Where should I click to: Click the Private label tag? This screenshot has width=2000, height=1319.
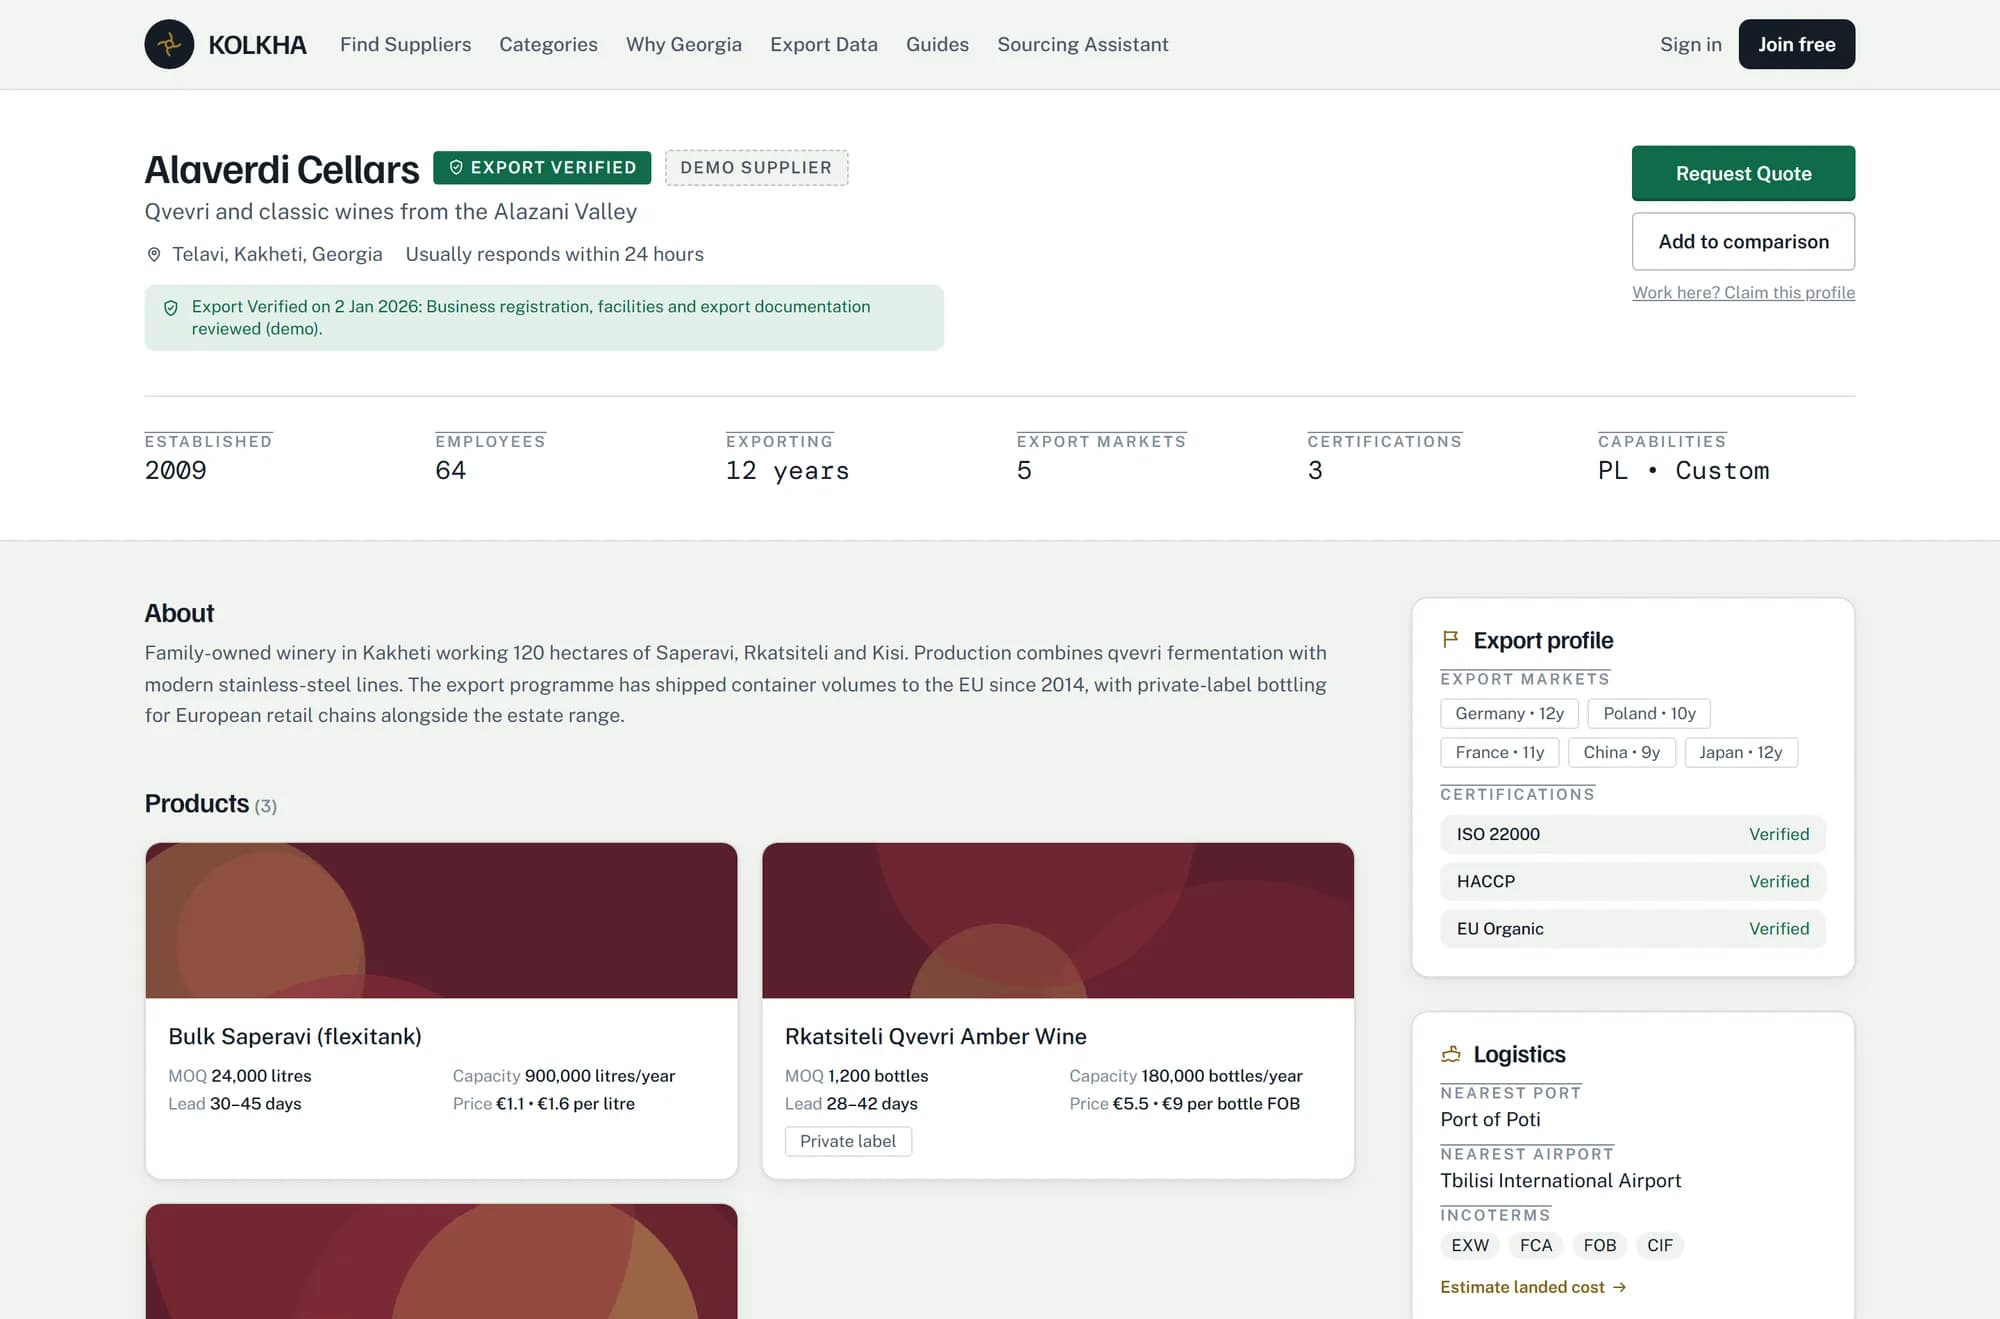pos(848,1141)
